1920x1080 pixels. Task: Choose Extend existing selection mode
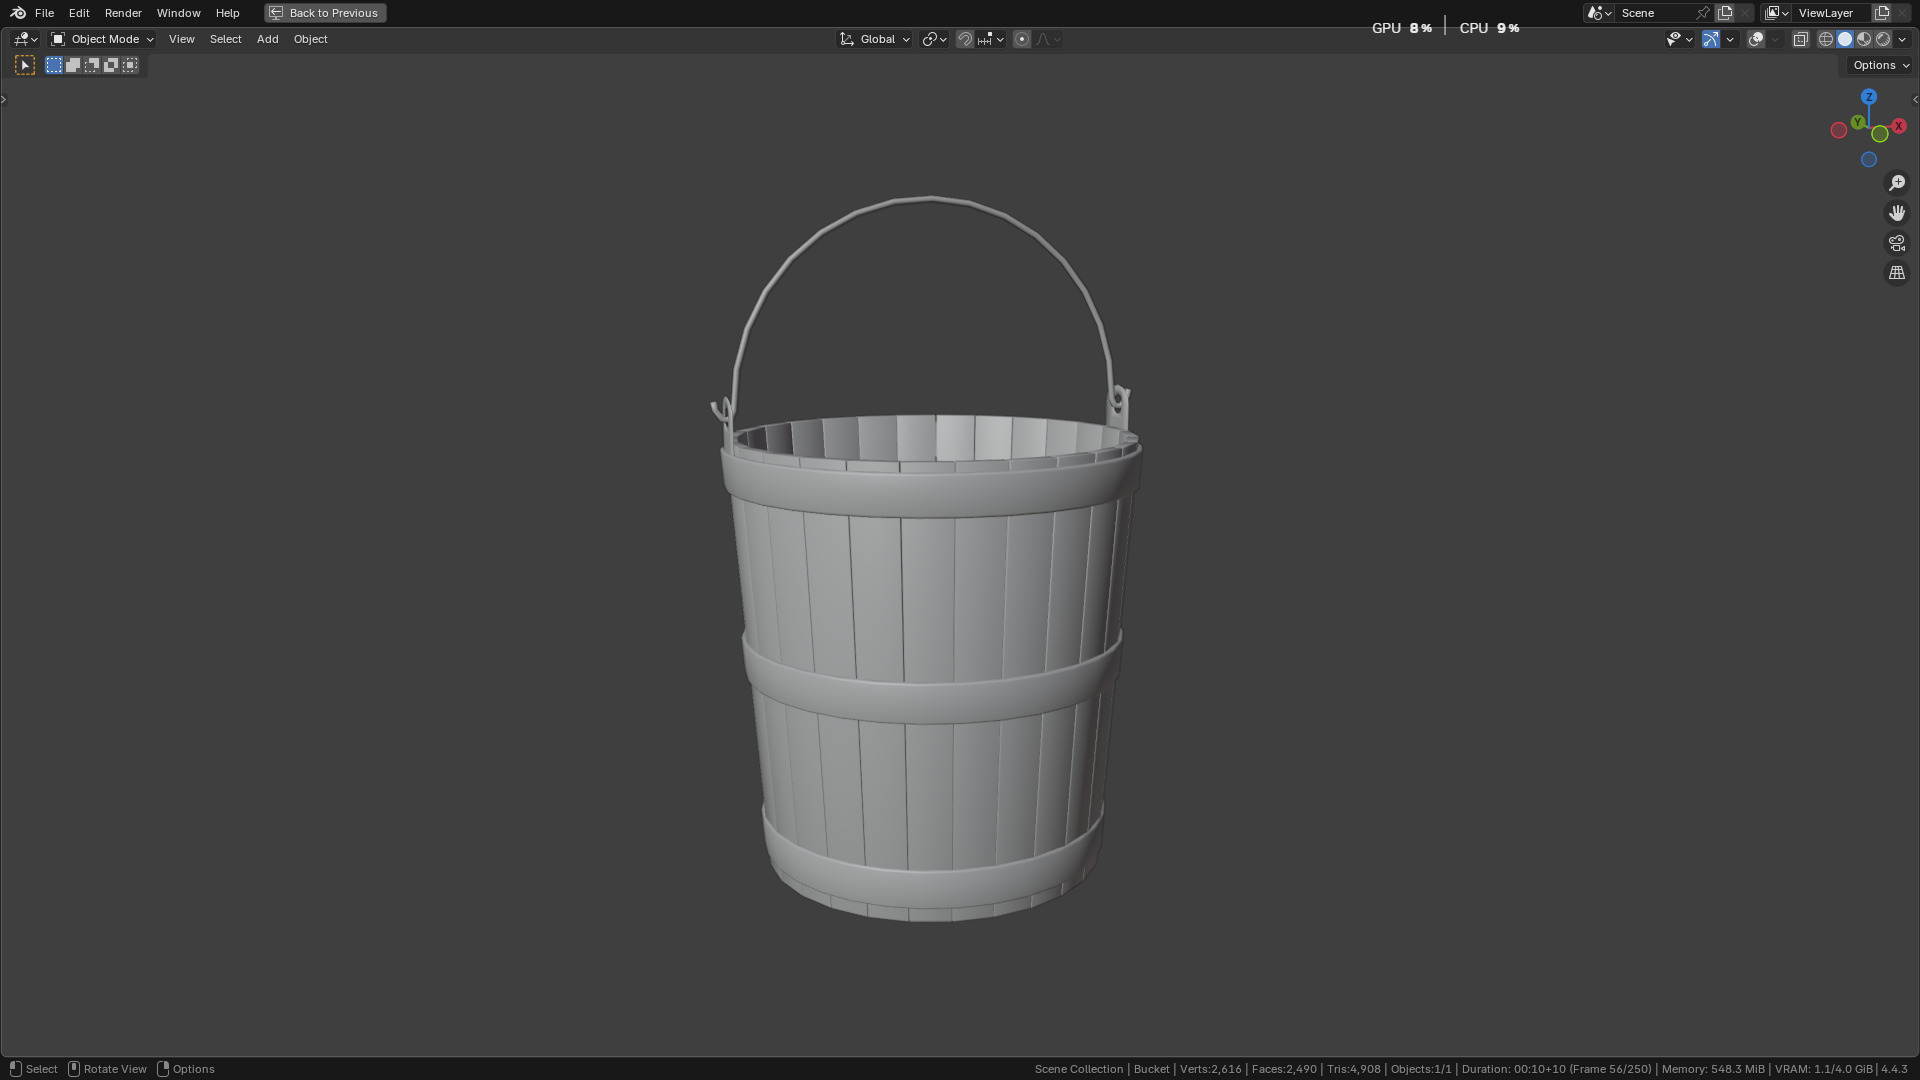point(73,65)
